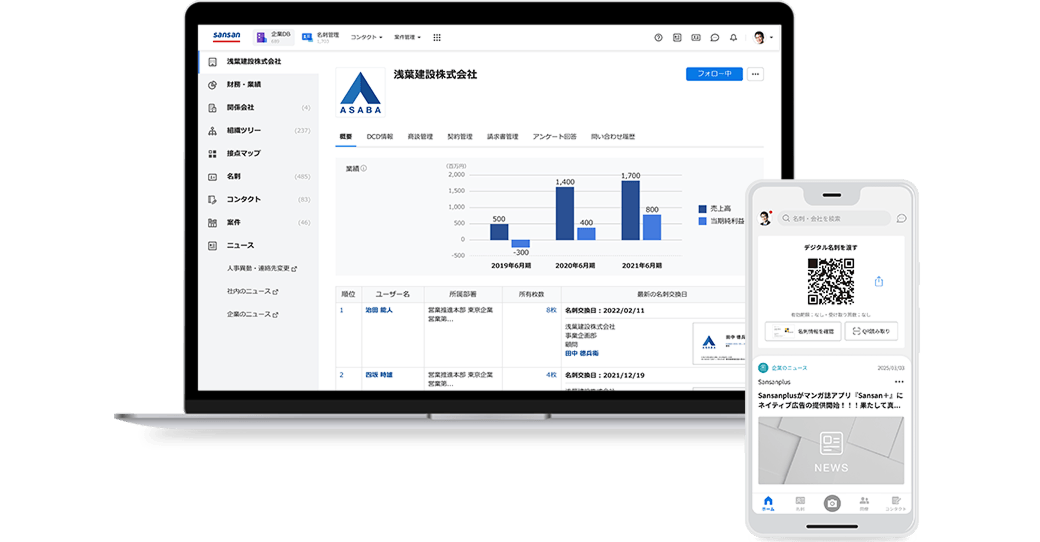Open the 名刺管理 section icon
This screenshot has width=1040, height=542.
pyautogui.click(x=307, y=37)
